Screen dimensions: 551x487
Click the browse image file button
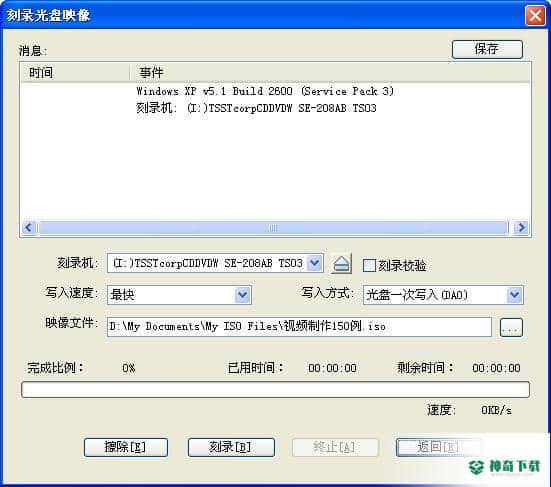click(x=511, y=327)
